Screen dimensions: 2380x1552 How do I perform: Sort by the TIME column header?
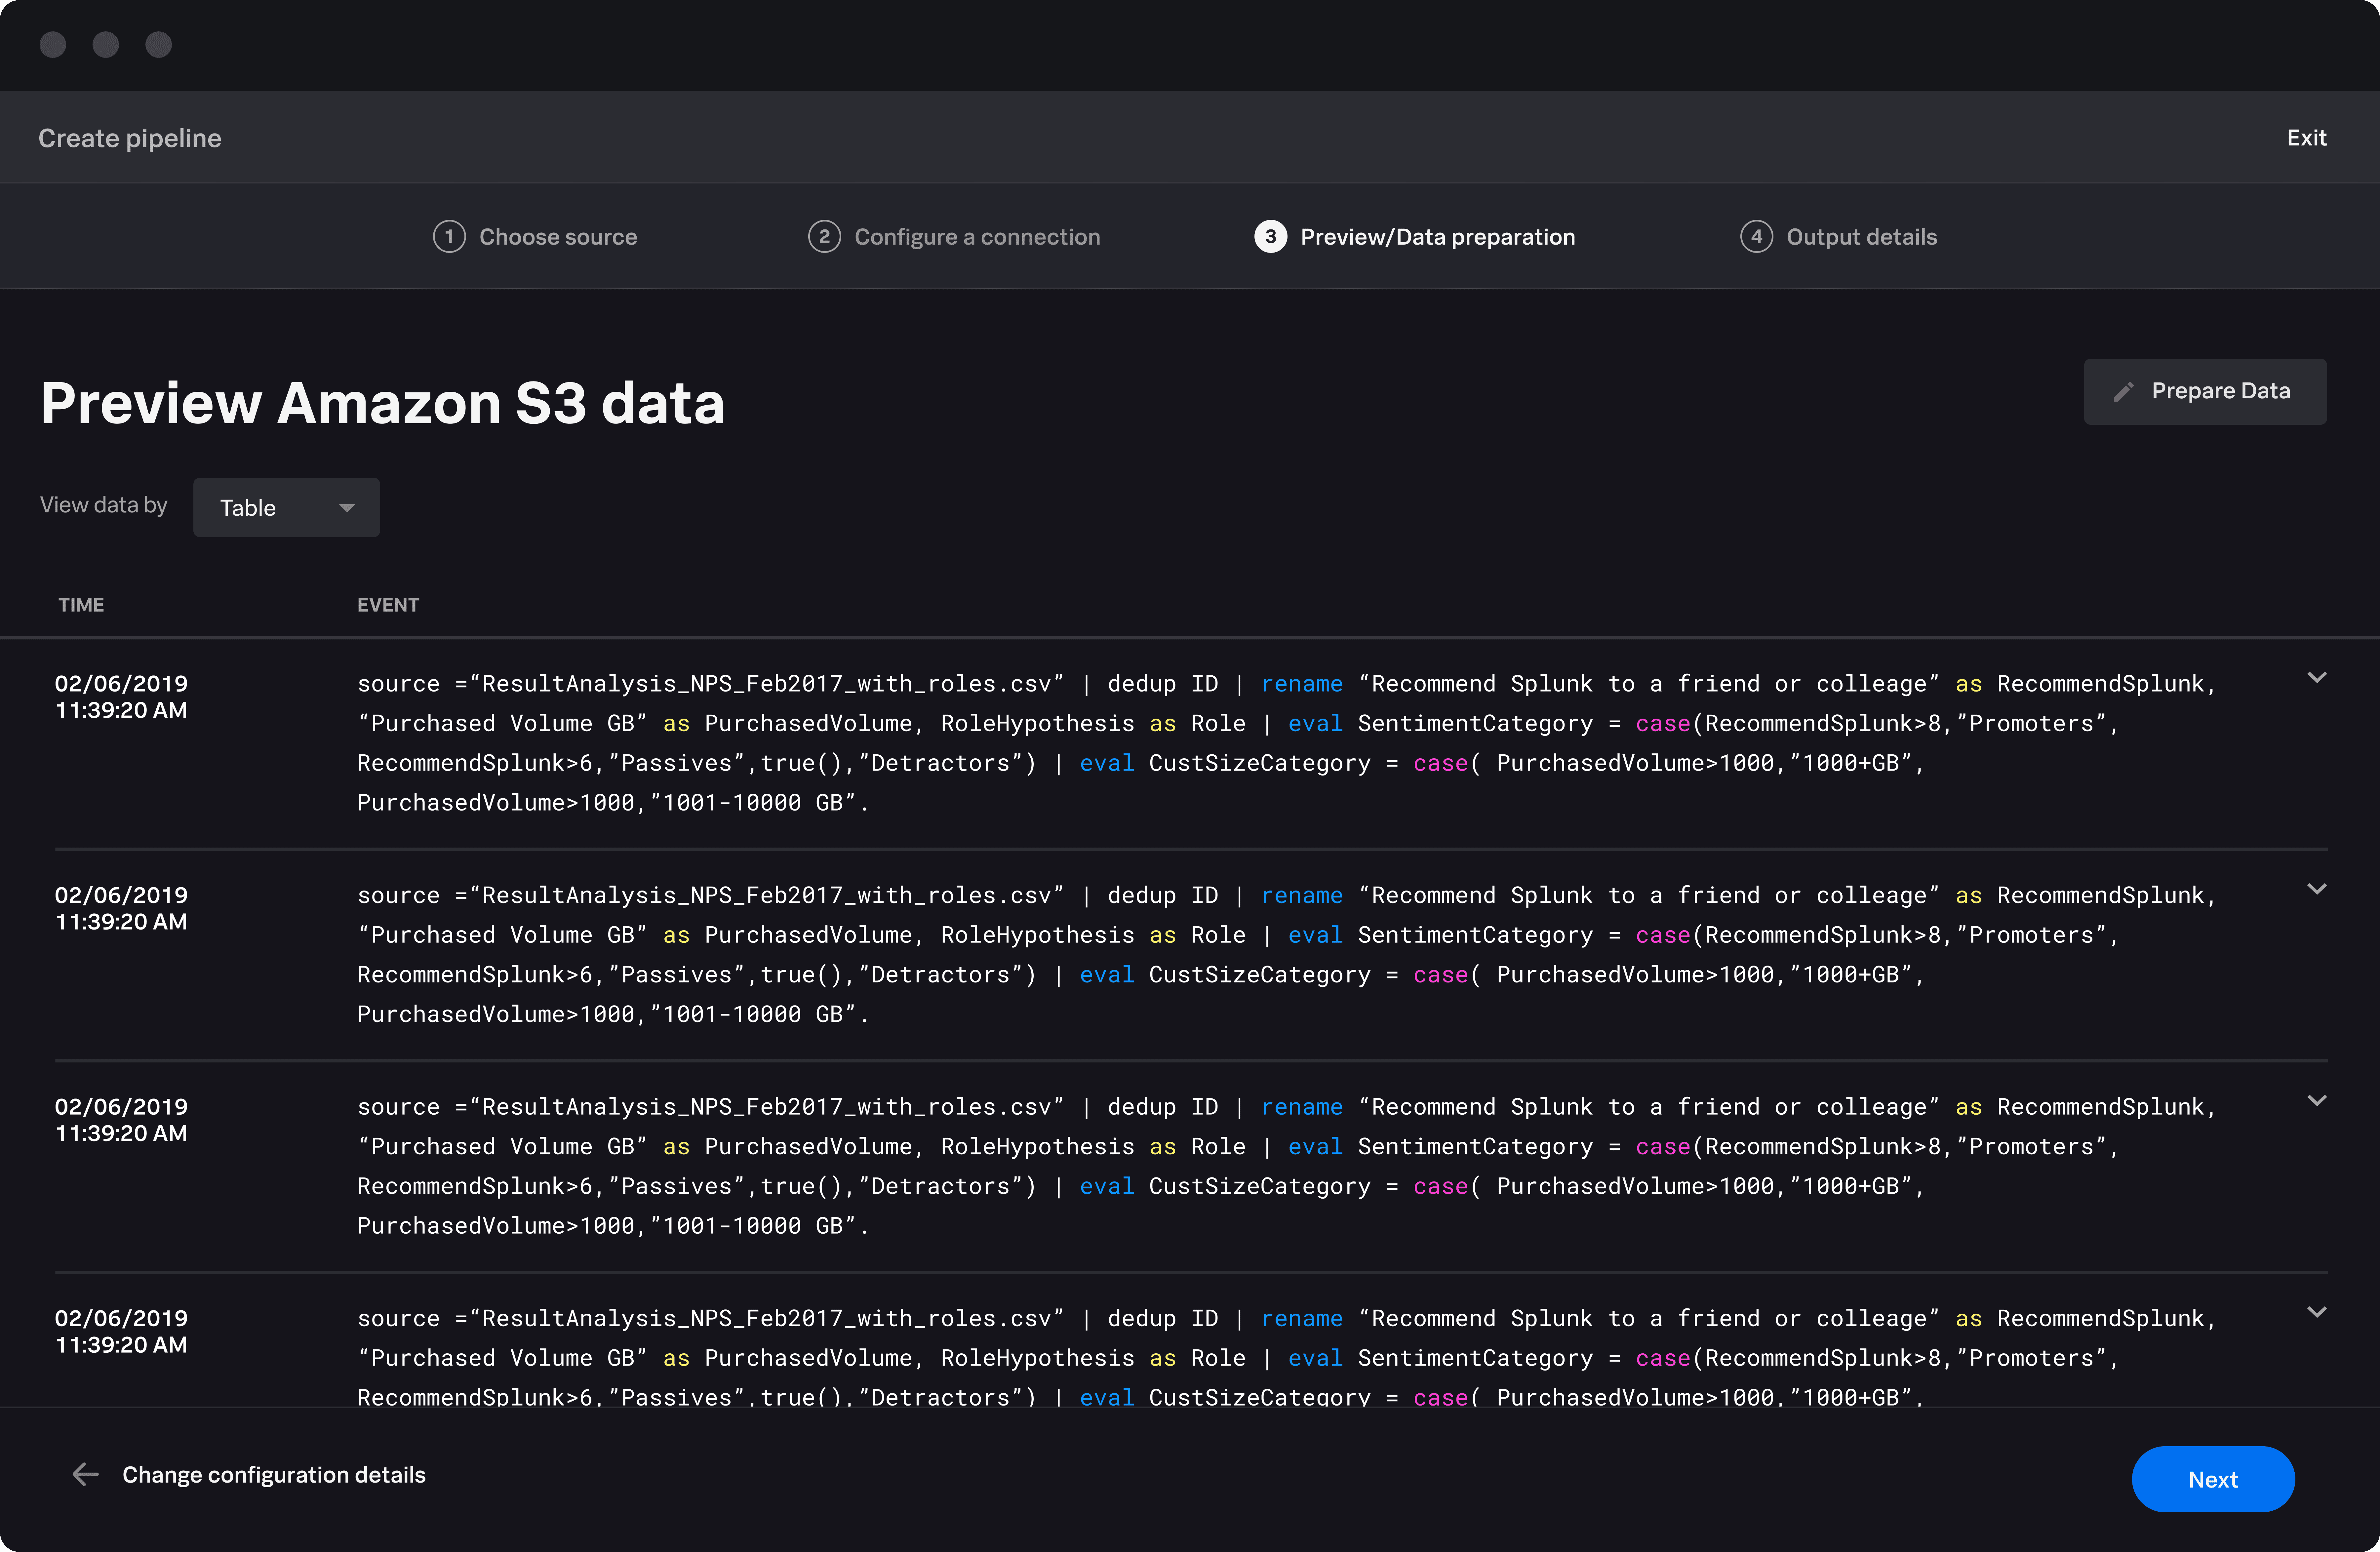click(81, 605)
